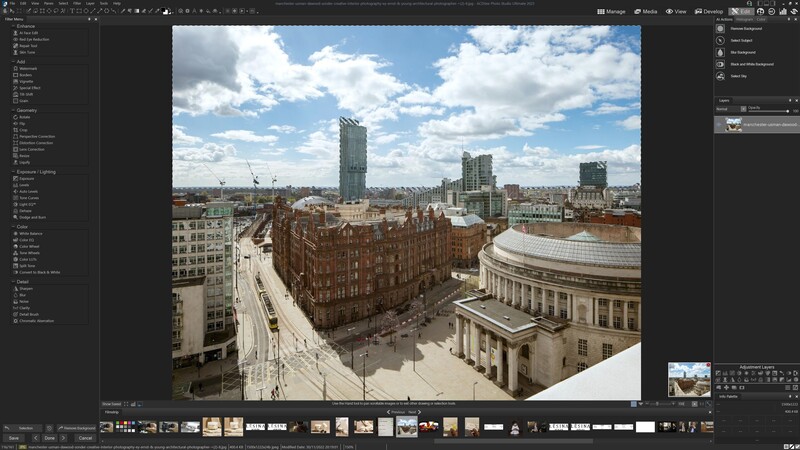Open Dodge and Burn tool
Screen dimensions: 800x450
(32, 217)
